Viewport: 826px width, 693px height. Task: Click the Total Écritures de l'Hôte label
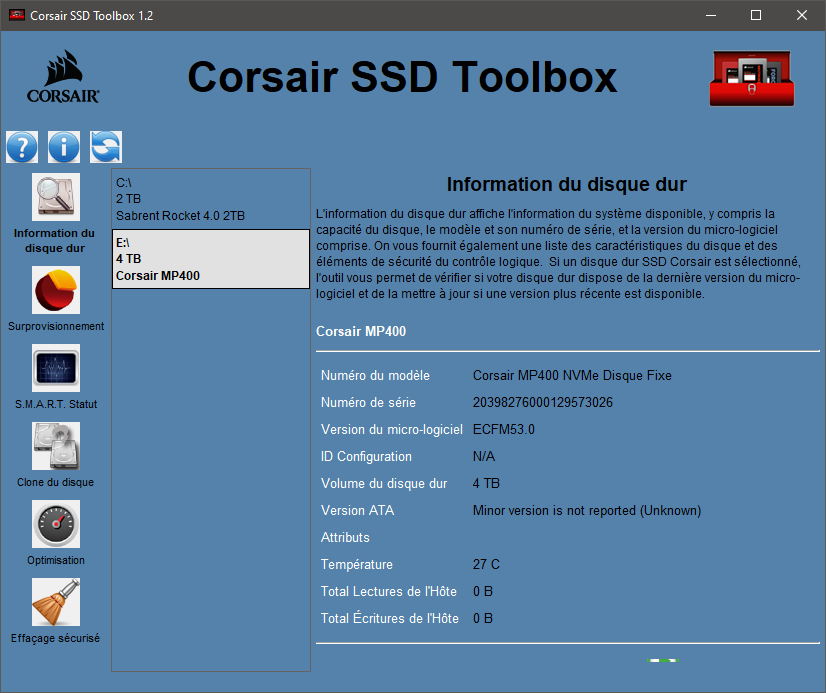390,618
